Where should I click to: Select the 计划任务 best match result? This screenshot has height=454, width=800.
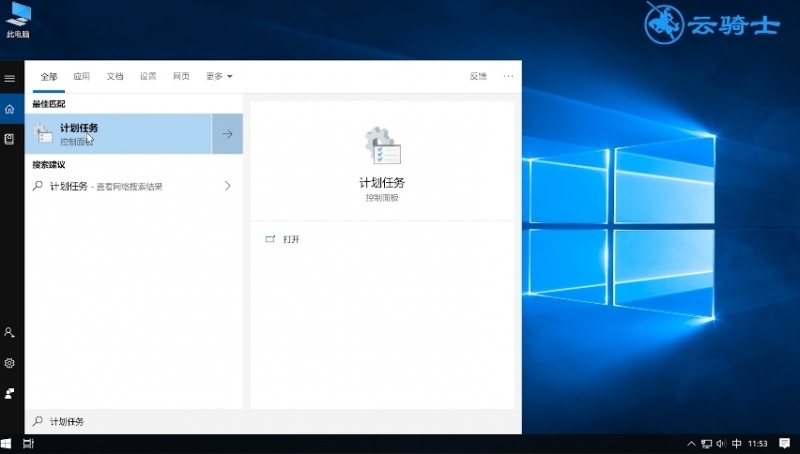118,134
